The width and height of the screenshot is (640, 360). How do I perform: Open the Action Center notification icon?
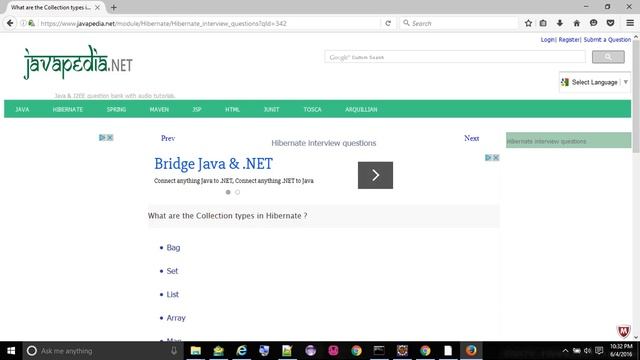(599, 351)
